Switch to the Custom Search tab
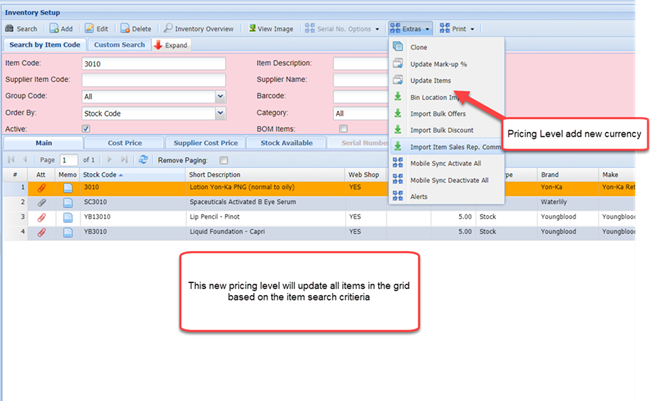Screen dimensions: 650x401 coord(119,45)
